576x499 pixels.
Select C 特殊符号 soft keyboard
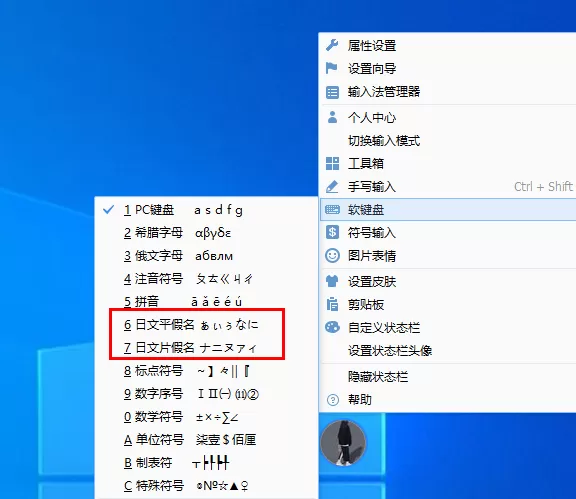[206, 486]
